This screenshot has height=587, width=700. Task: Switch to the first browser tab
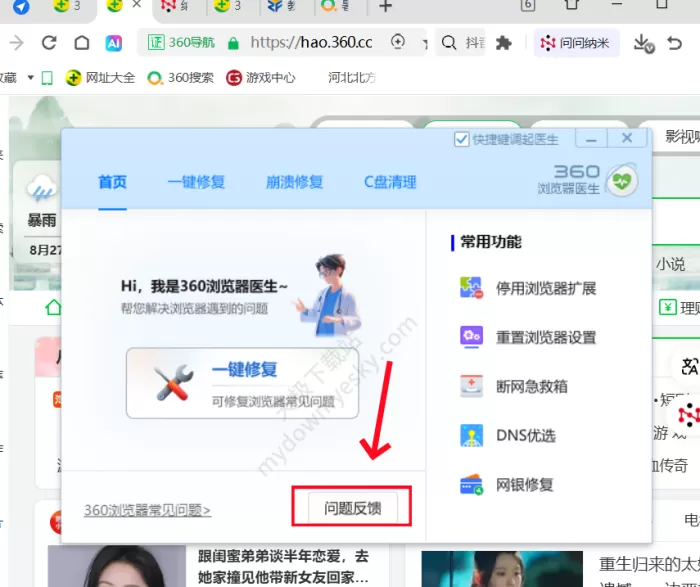[21, 6]
